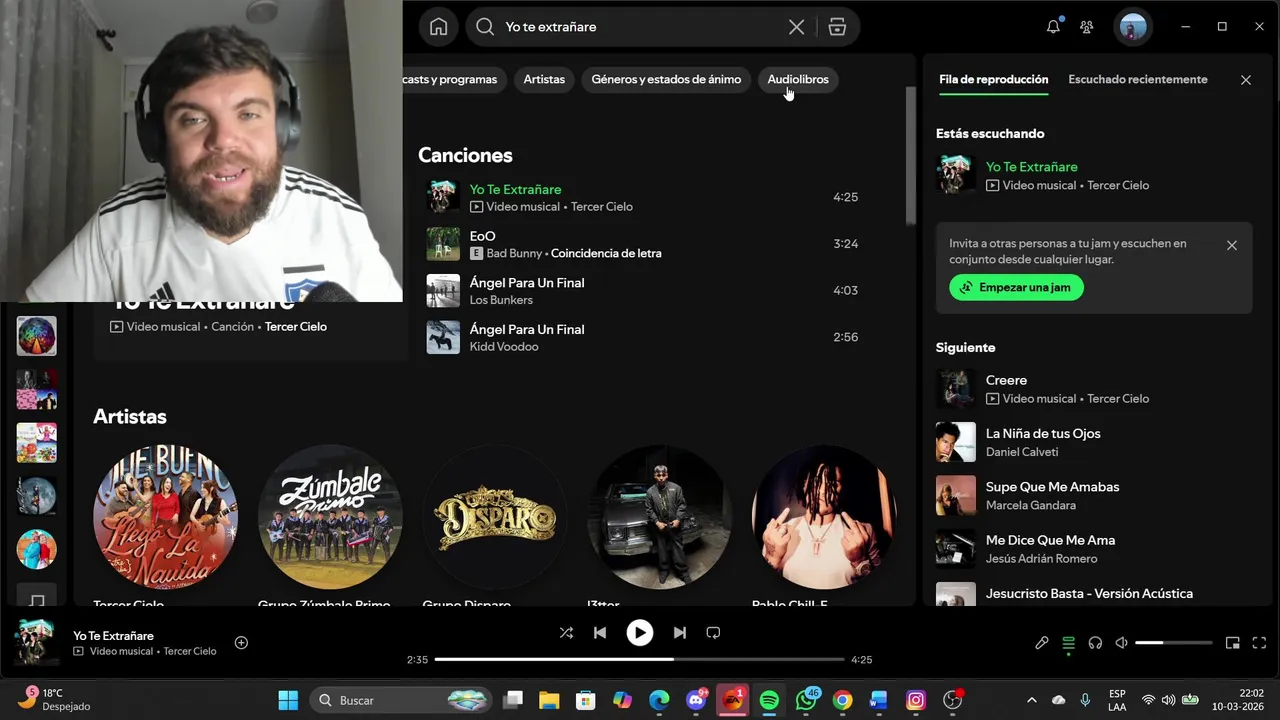
Task: Toggle shuffle playback
Action: click(566, 633)
